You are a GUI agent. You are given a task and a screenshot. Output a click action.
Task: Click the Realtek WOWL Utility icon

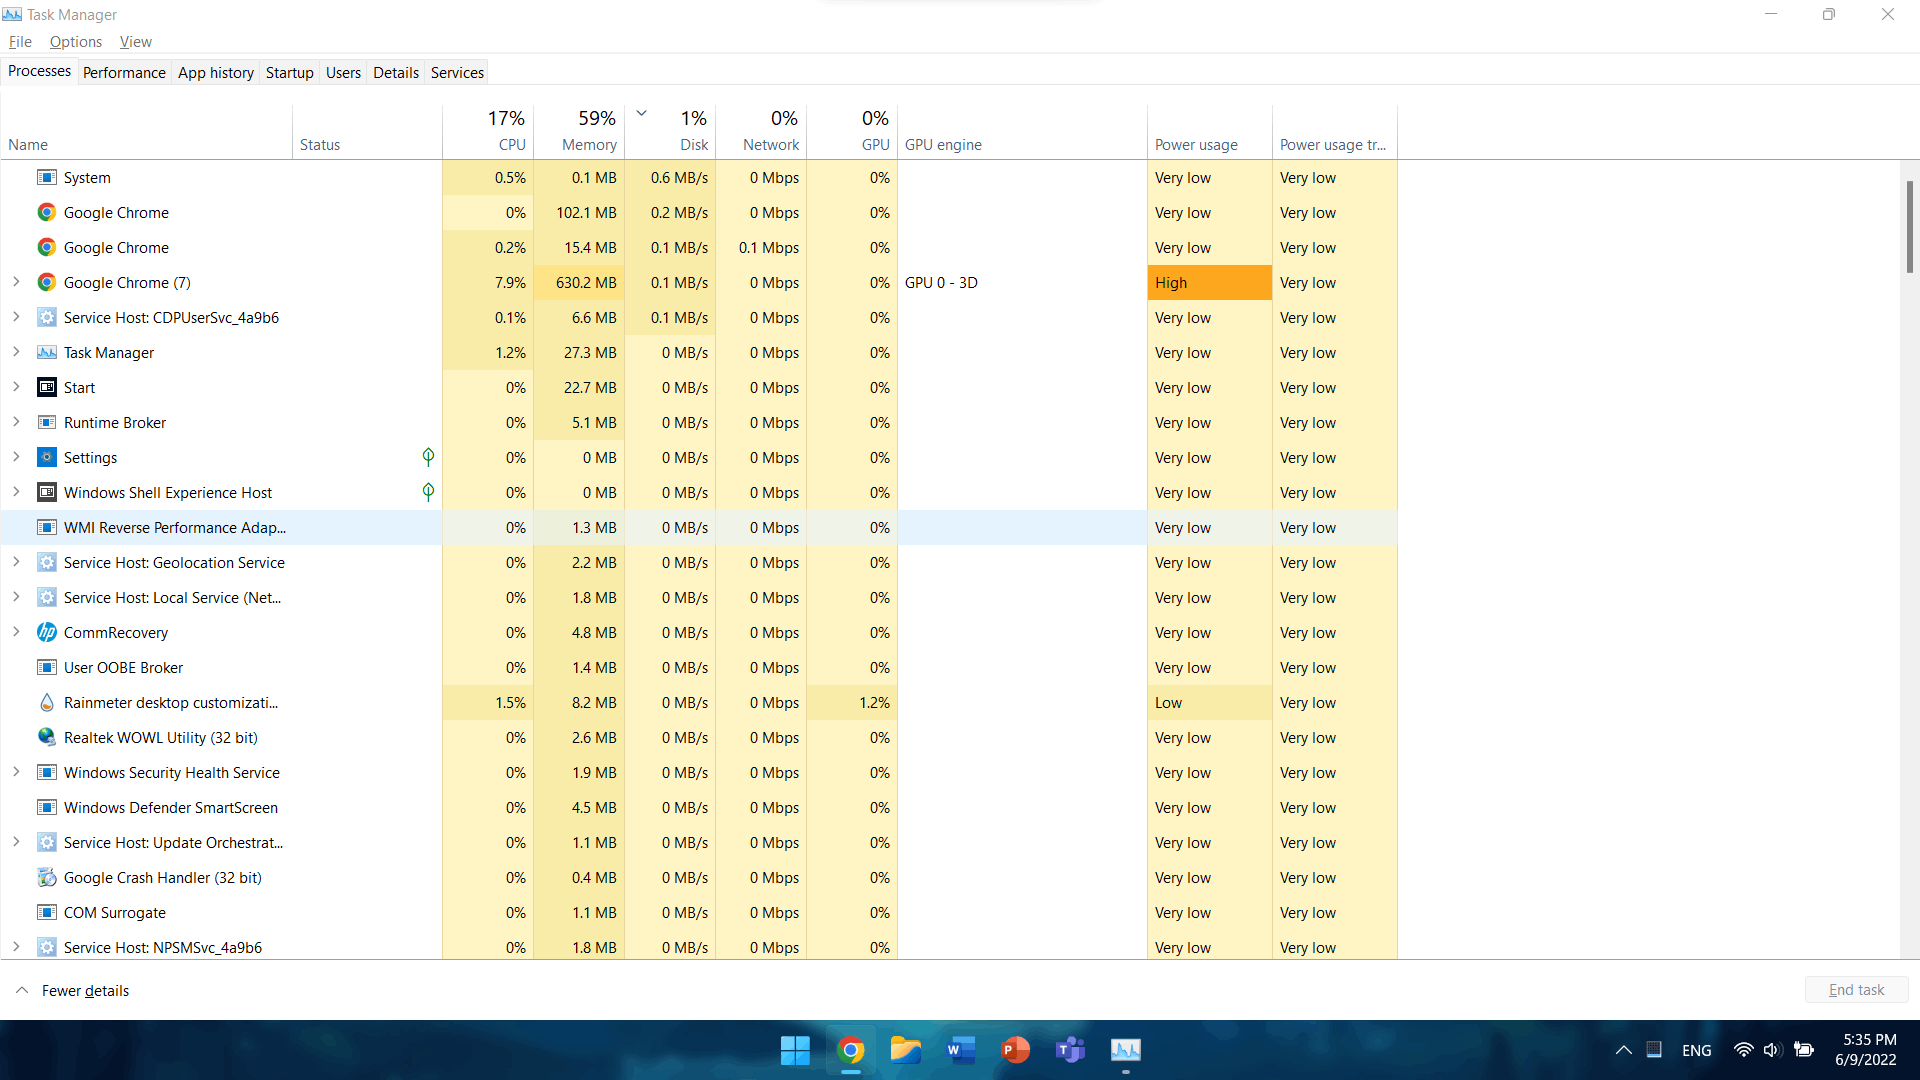coord(46,738)
